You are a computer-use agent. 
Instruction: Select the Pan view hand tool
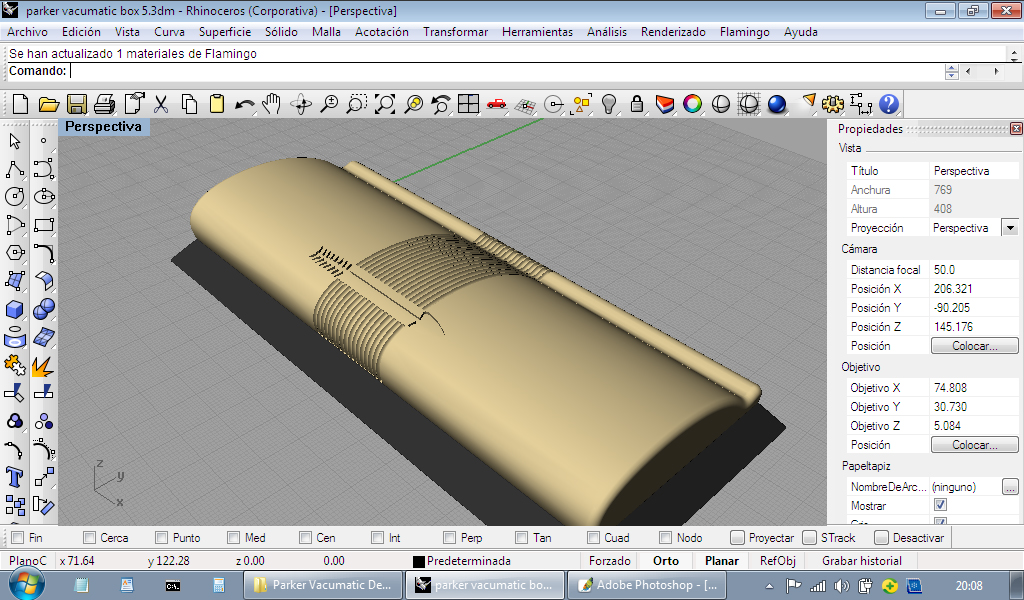pyautogui.click(x=272, y=104)
